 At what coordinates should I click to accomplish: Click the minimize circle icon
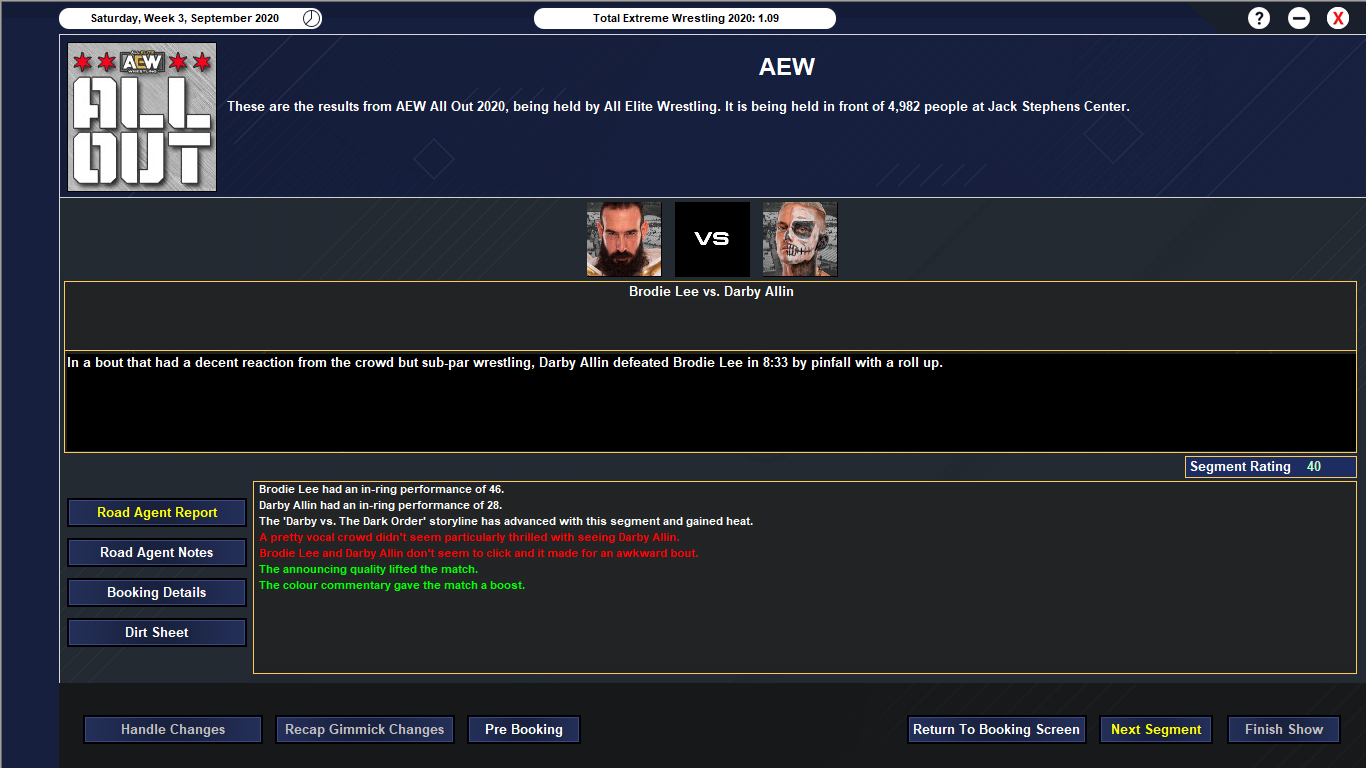tap(1299, 18)
